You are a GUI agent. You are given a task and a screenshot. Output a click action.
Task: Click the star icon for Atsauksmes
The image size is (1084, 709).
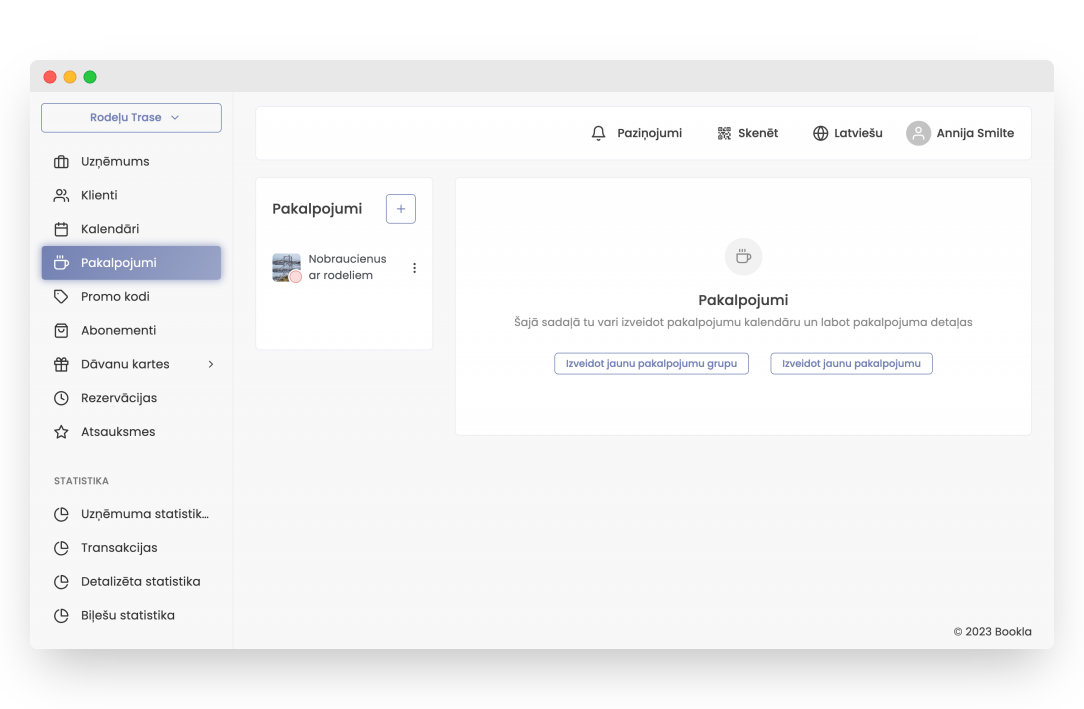click(x=61, y=432)
